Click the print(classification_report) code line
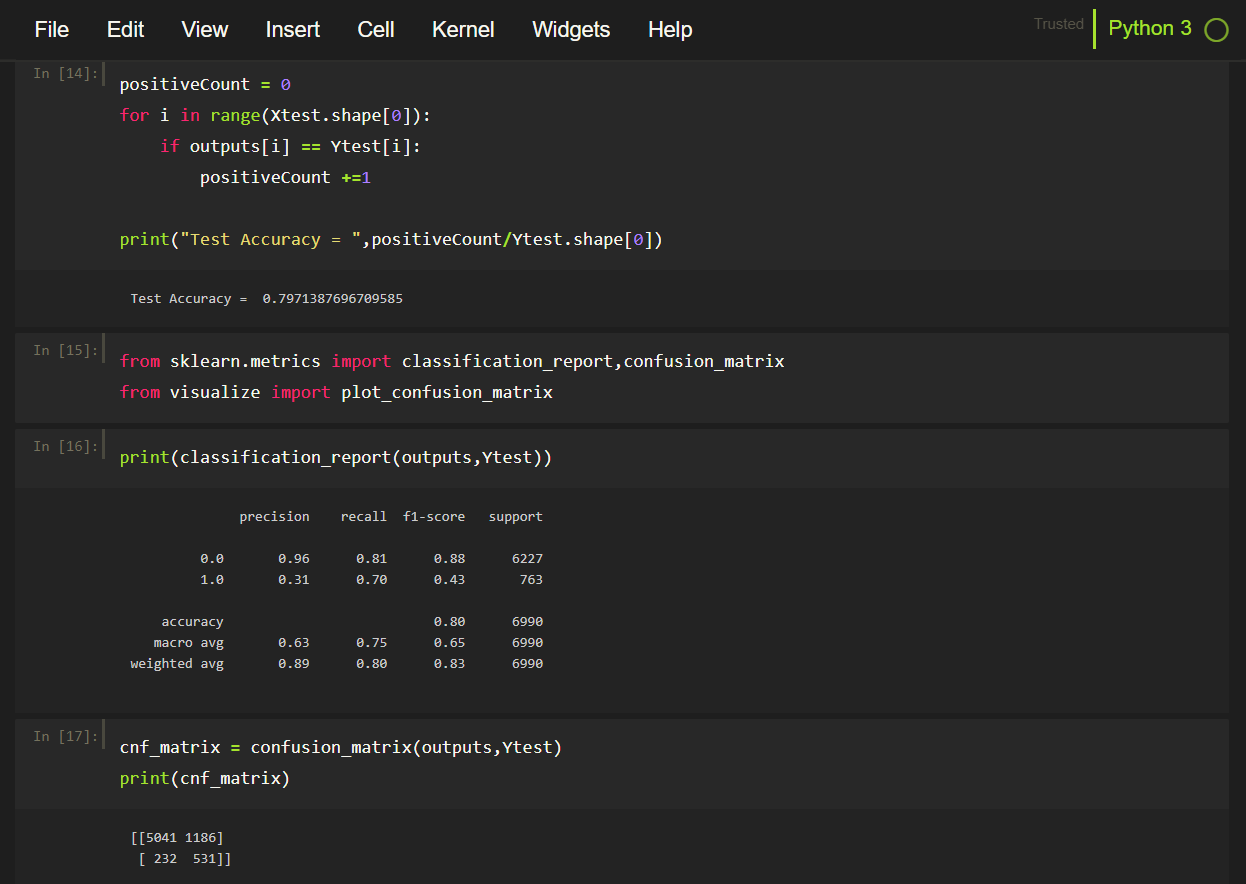Screen dimensions: 1246x884 point(336,457)
